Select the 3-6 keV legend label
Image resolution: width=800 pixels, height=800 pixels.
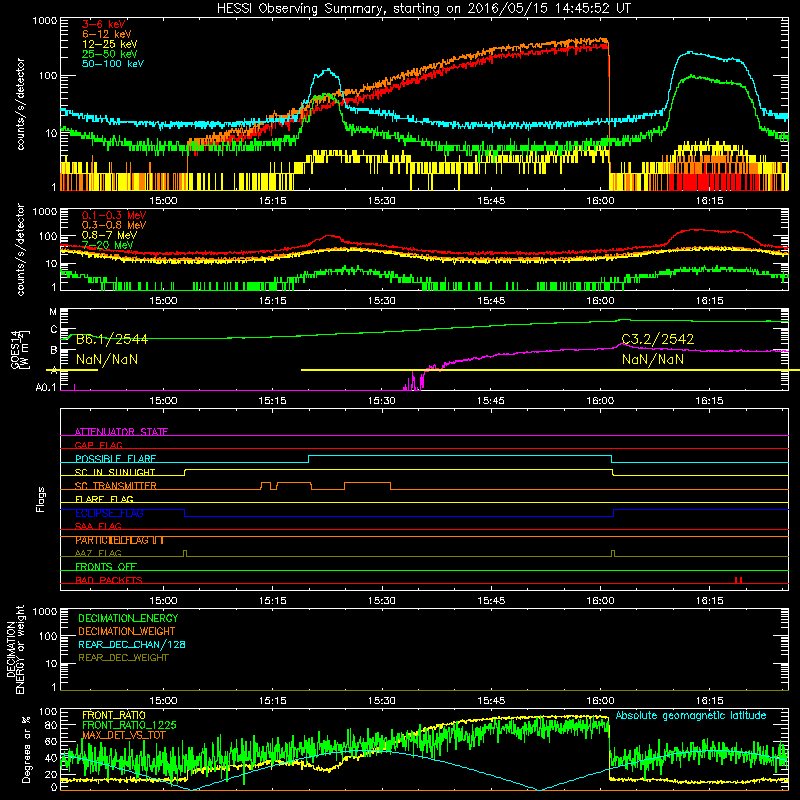104,24
